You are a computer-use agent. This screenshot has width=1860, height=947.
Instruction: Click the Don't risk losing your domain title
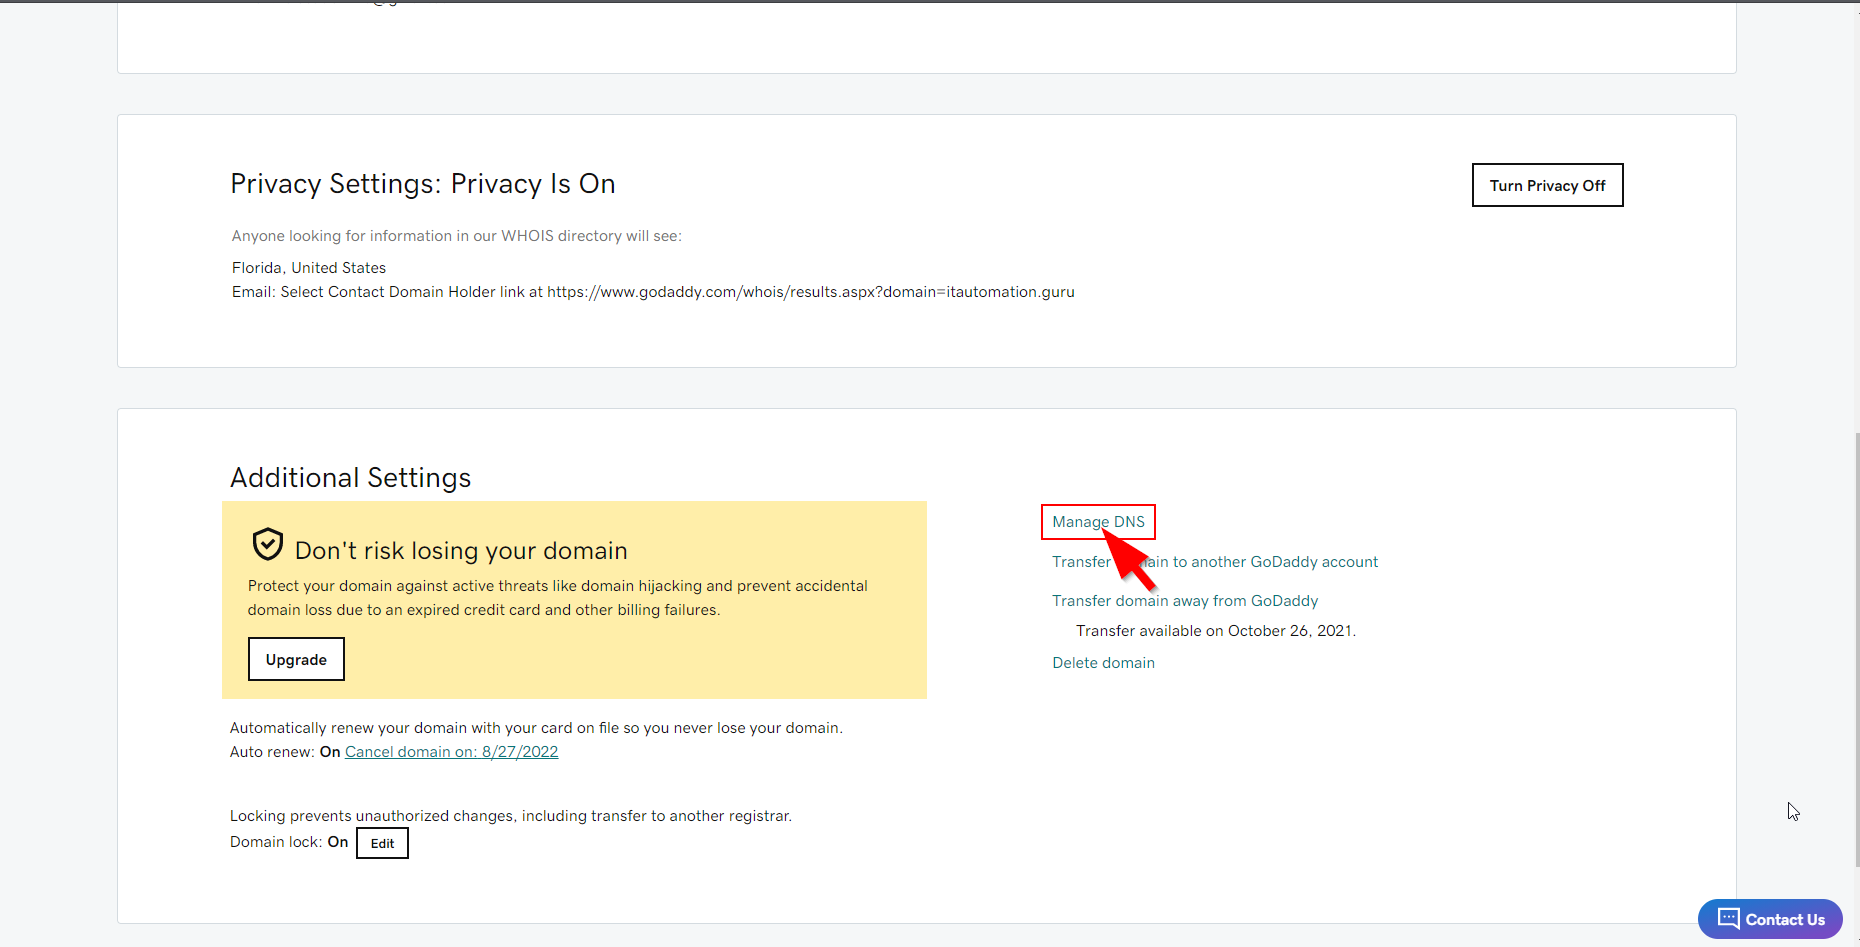click(x=461, y=551)
